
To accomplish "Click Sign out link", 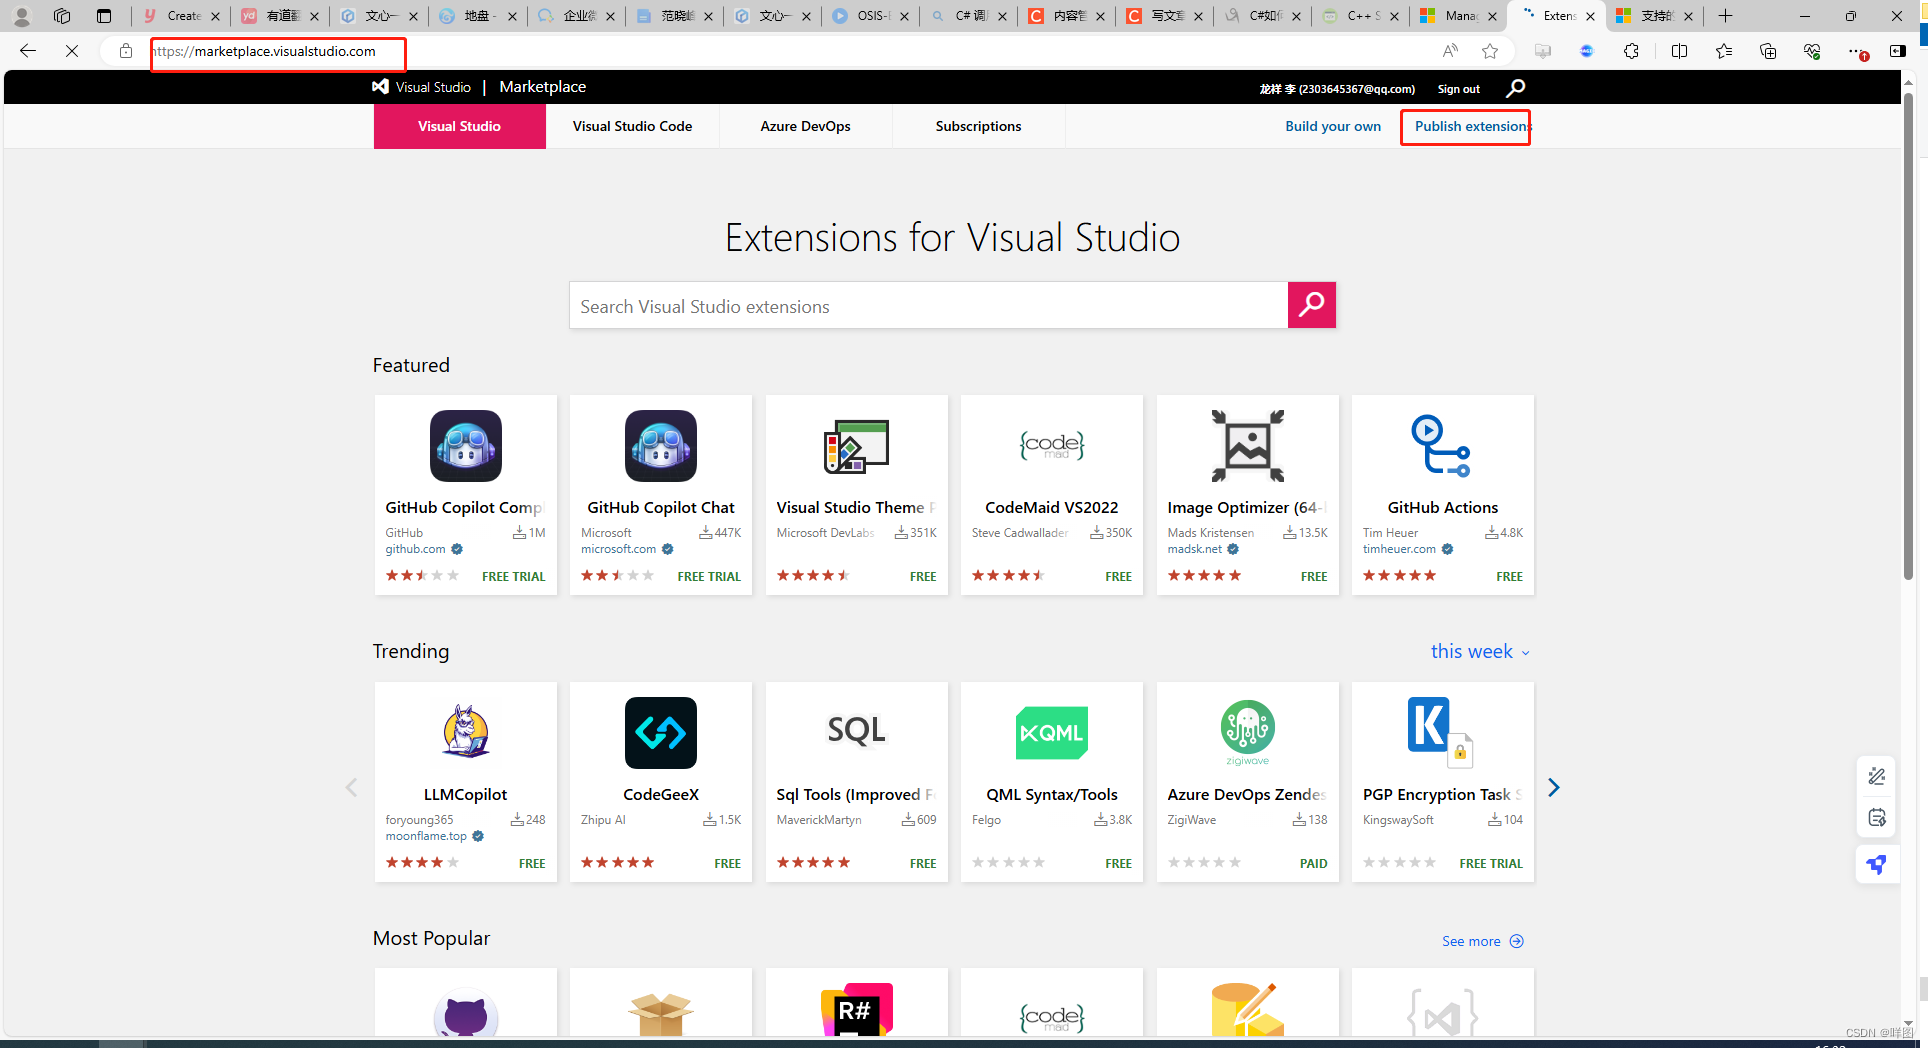I will click(1458, 89).
